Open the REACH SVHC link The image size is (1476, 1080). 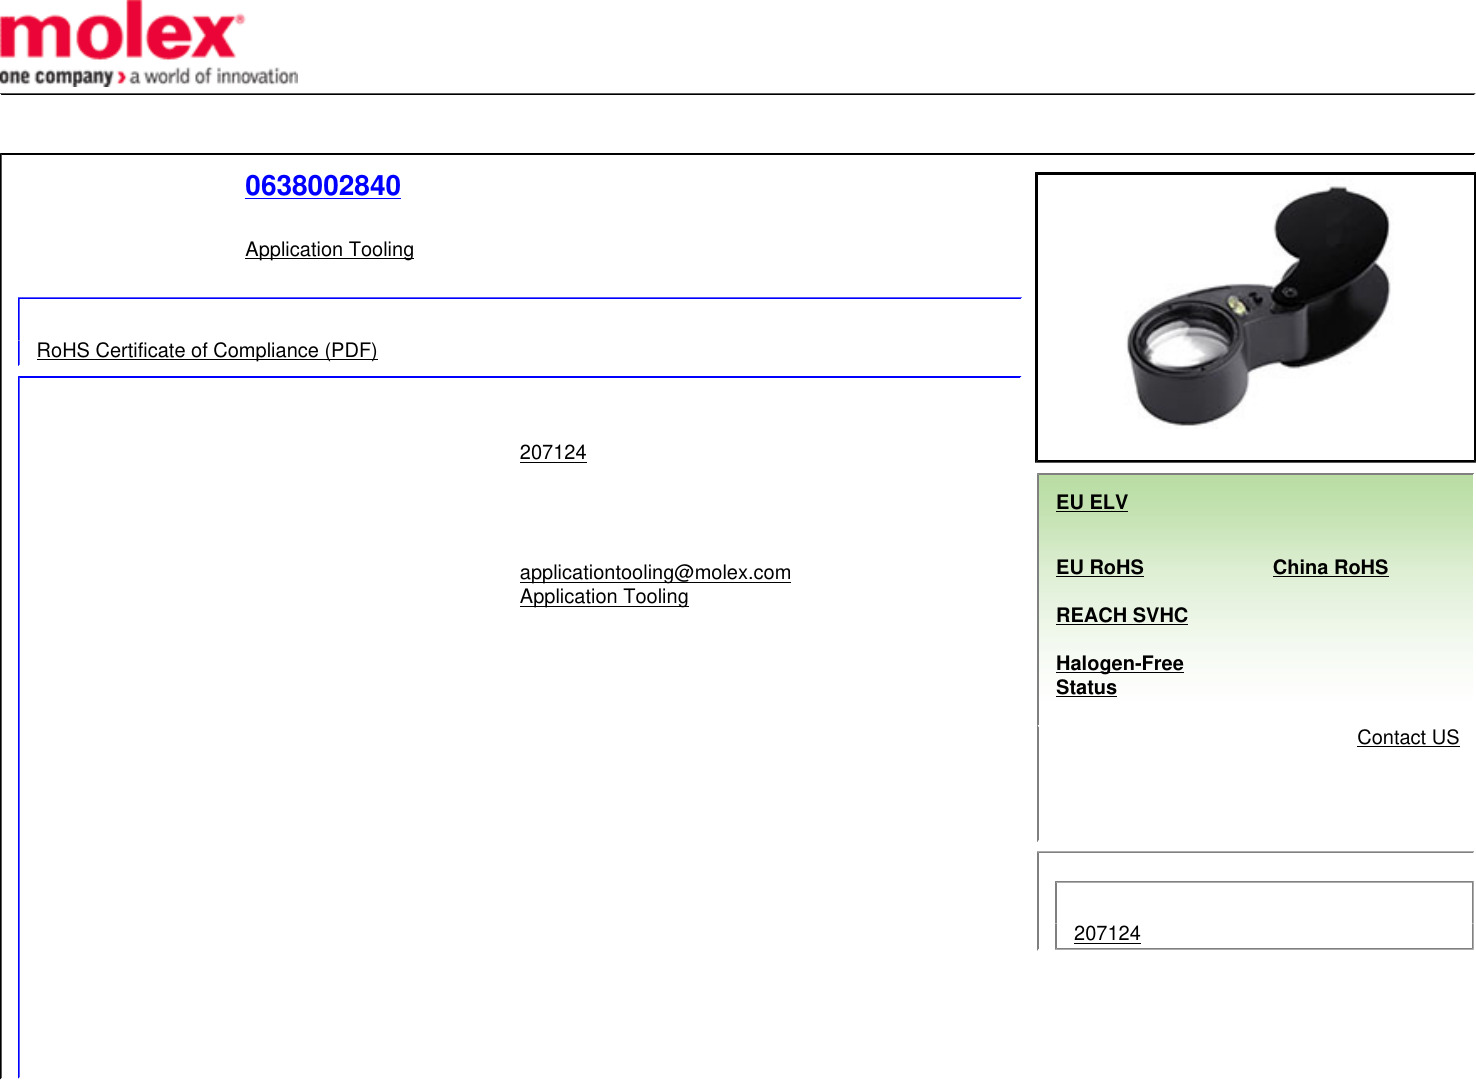coord(1122,615)
